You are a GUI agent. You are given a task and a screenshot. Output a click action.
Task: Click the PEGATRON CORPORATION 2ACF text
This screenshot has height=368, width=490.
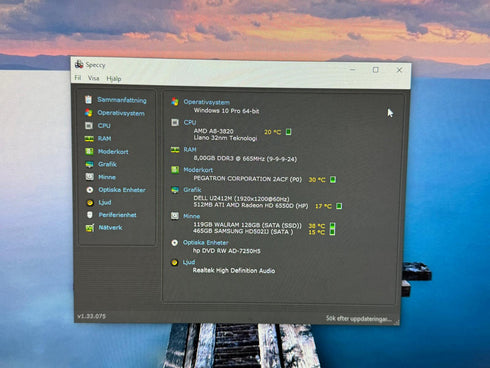pos(247,179)
